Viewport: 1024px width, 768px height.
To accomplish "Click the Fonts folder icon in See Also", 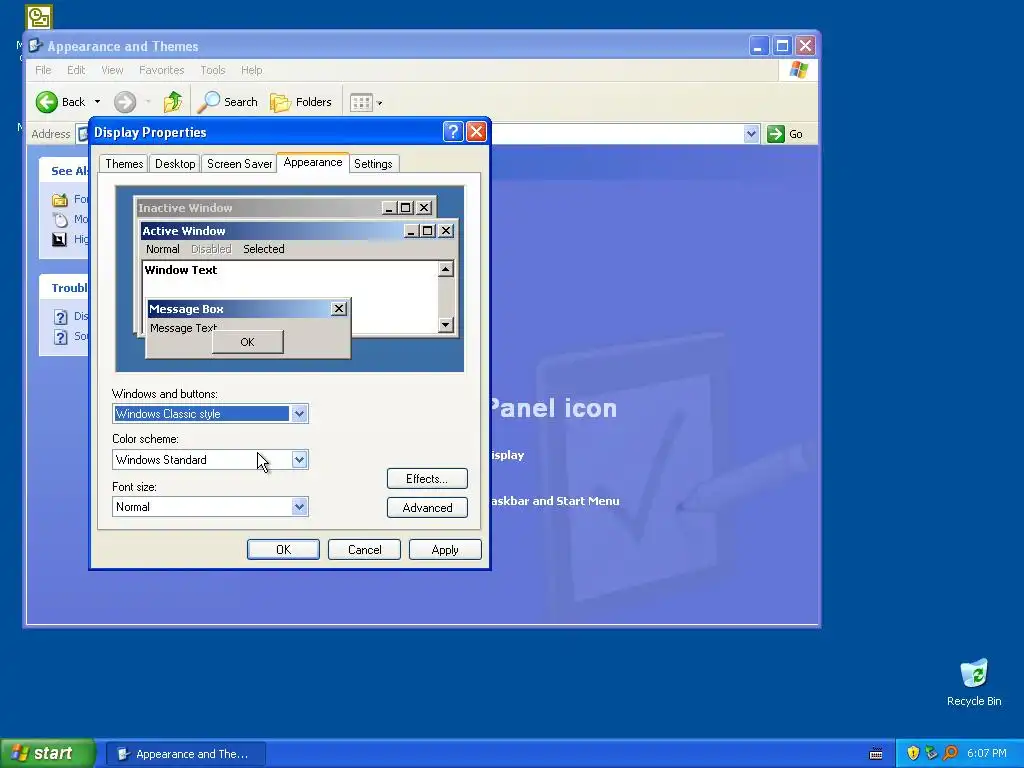I will (x=60, y=199).
